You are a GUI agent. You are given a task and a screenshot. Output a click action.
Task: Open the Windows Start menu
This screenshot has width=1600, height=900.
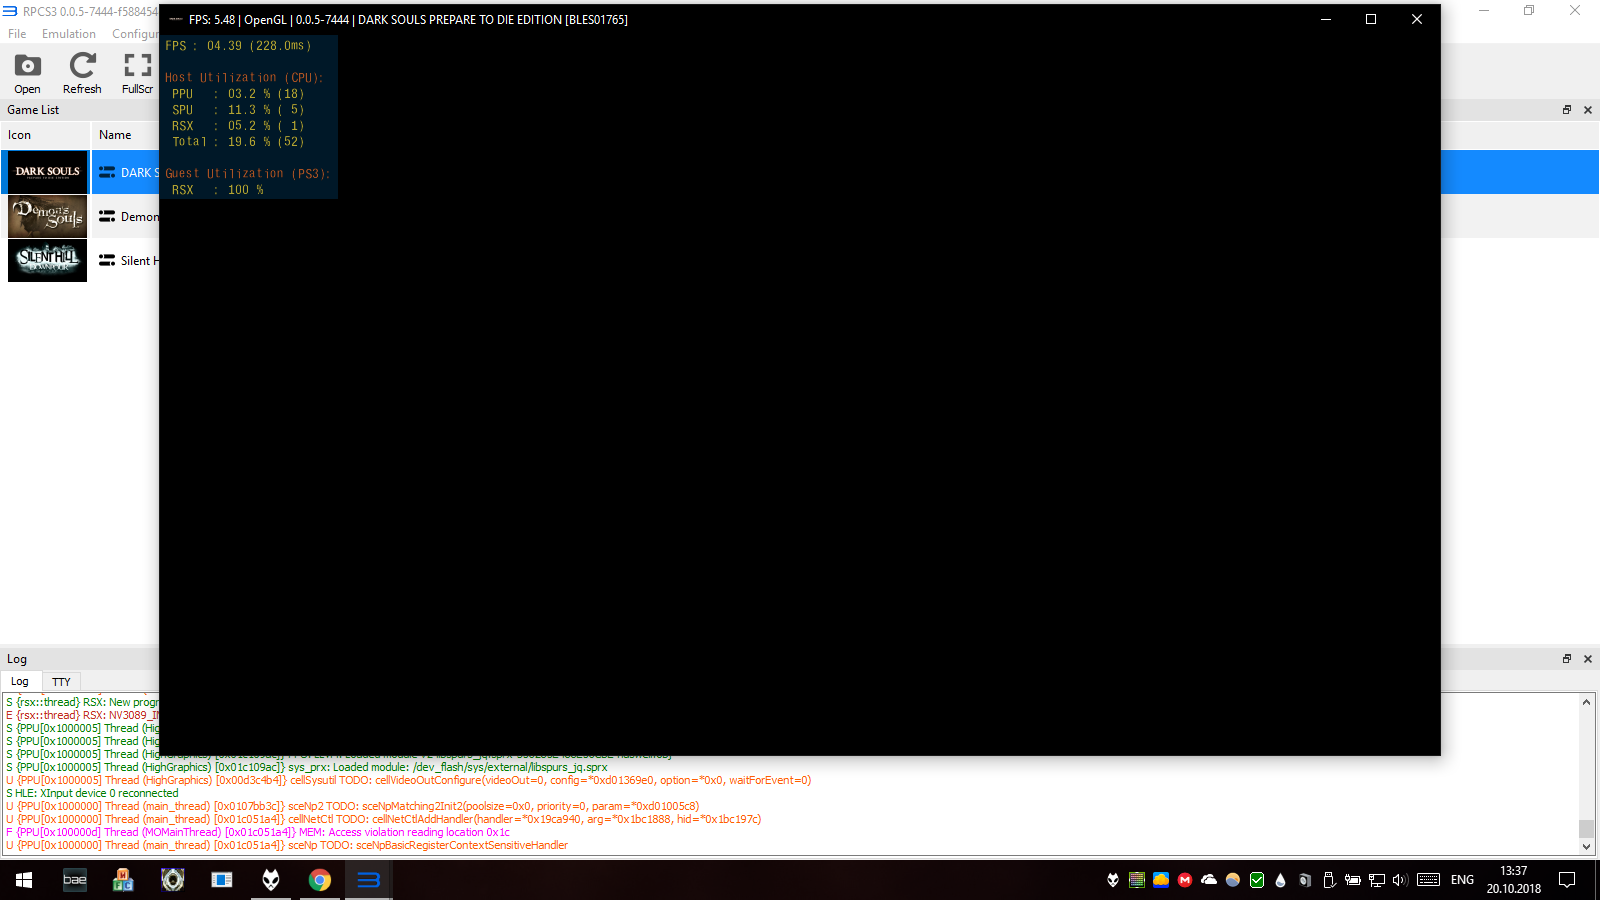[24, 880]
